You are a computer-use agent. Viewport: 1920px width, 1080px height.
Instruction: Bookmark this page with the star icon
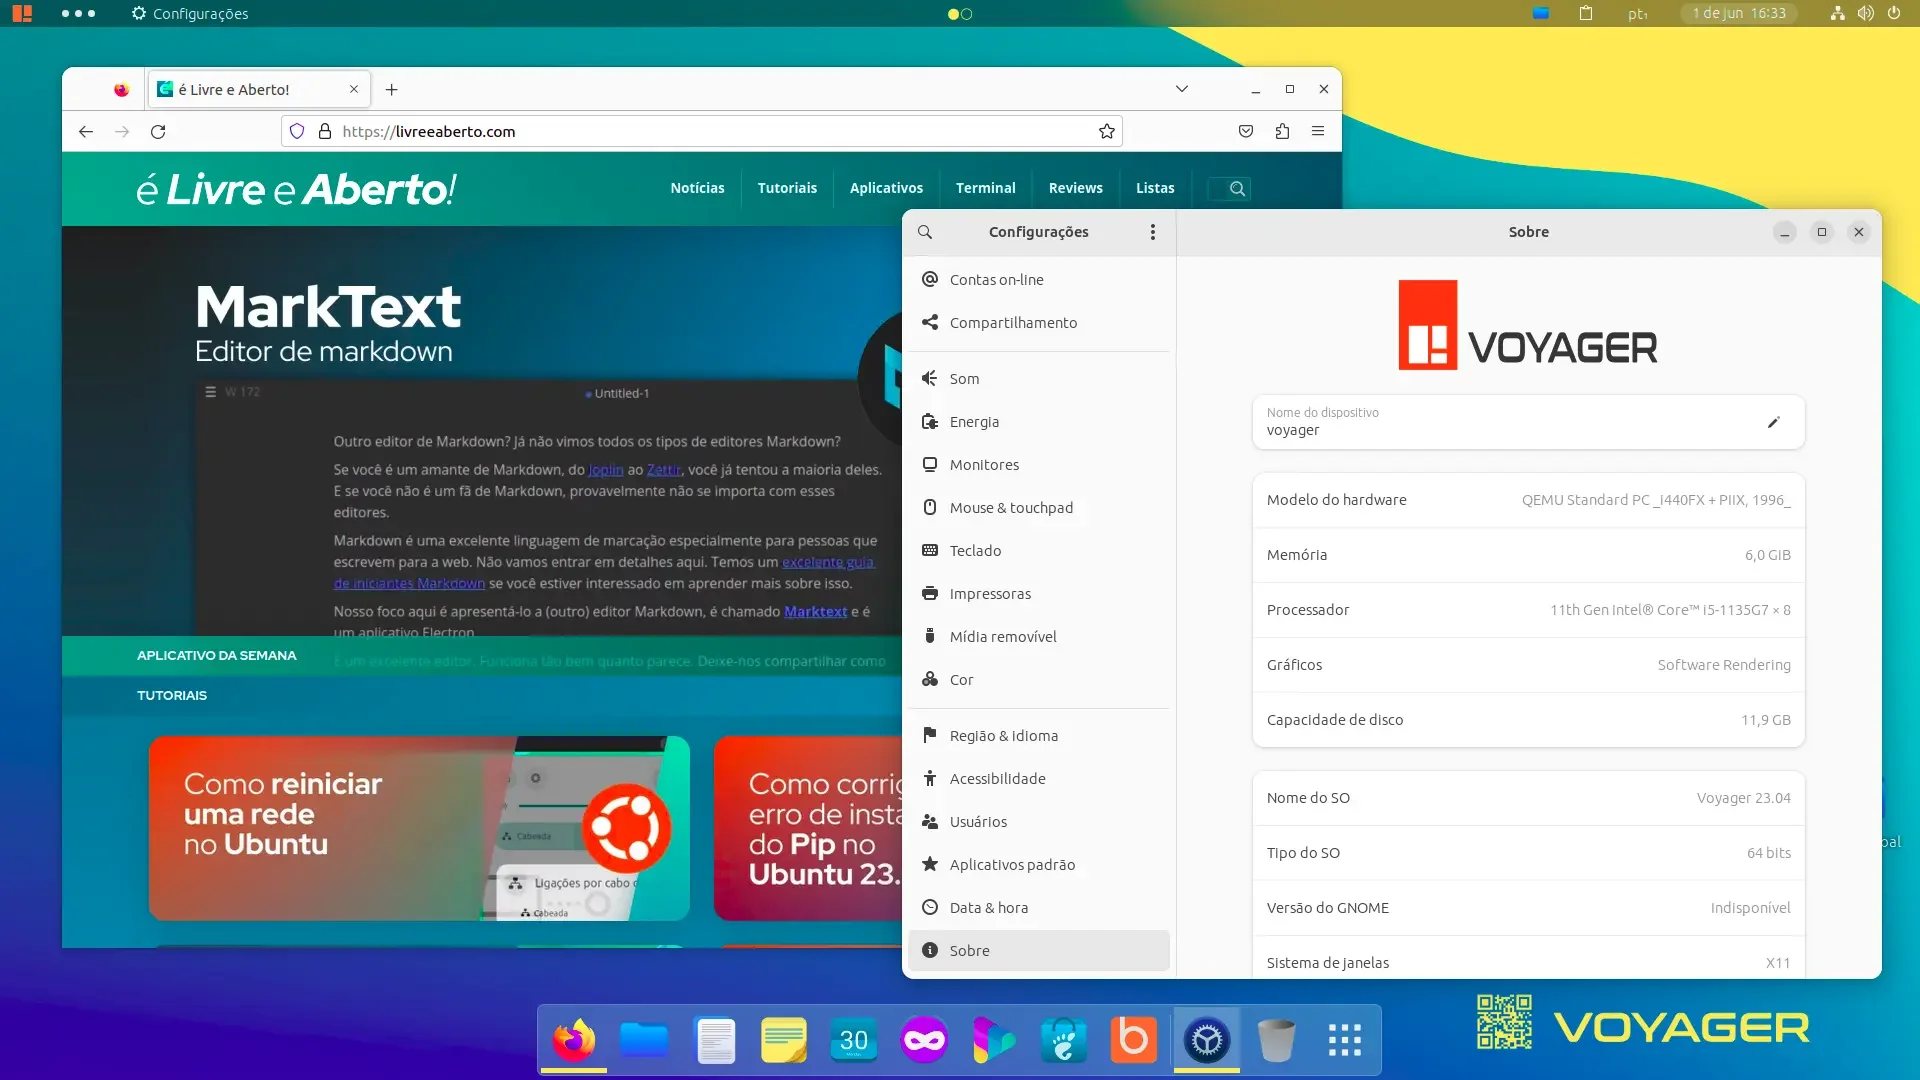[1107, 131]
